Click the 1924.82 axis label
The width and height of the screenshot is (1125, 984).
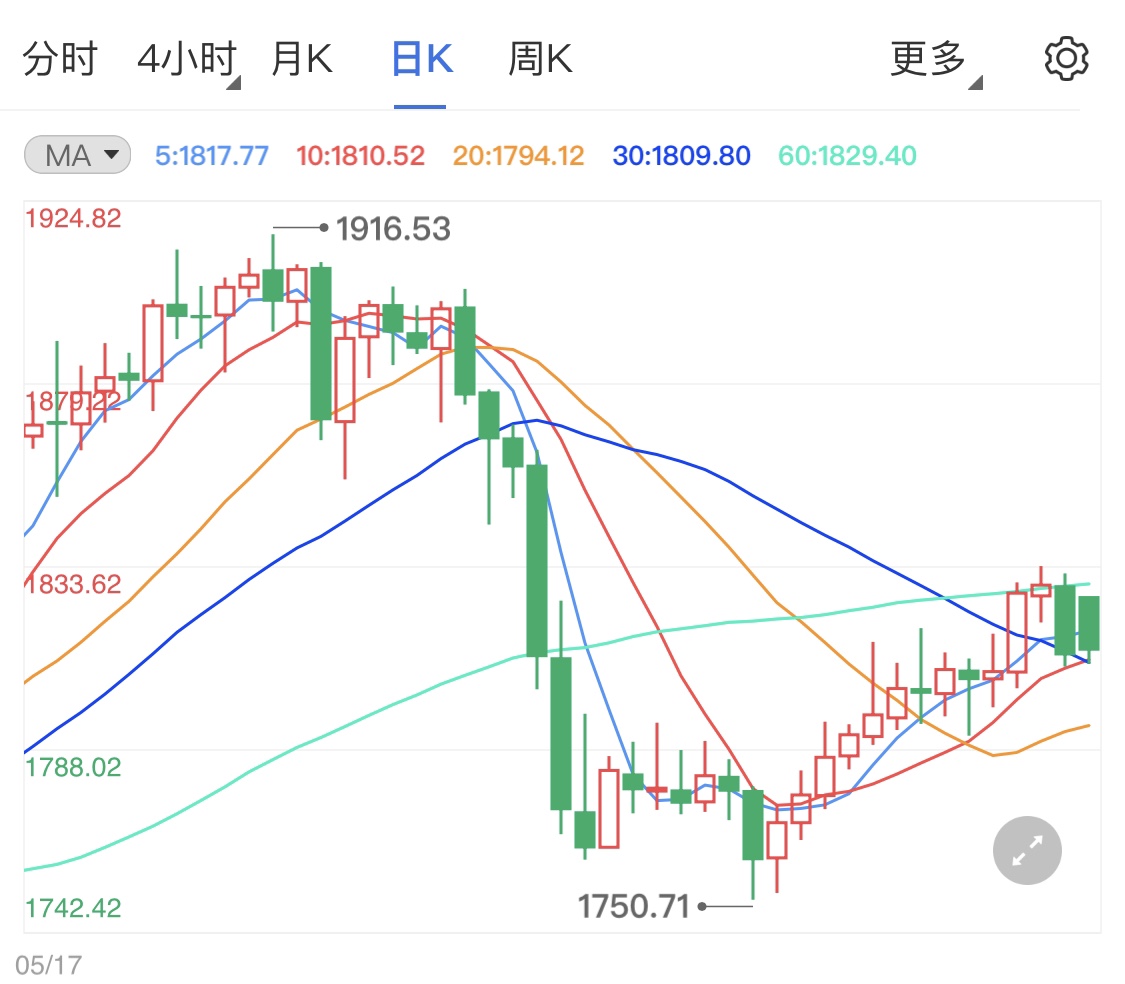tap(73, 219)
